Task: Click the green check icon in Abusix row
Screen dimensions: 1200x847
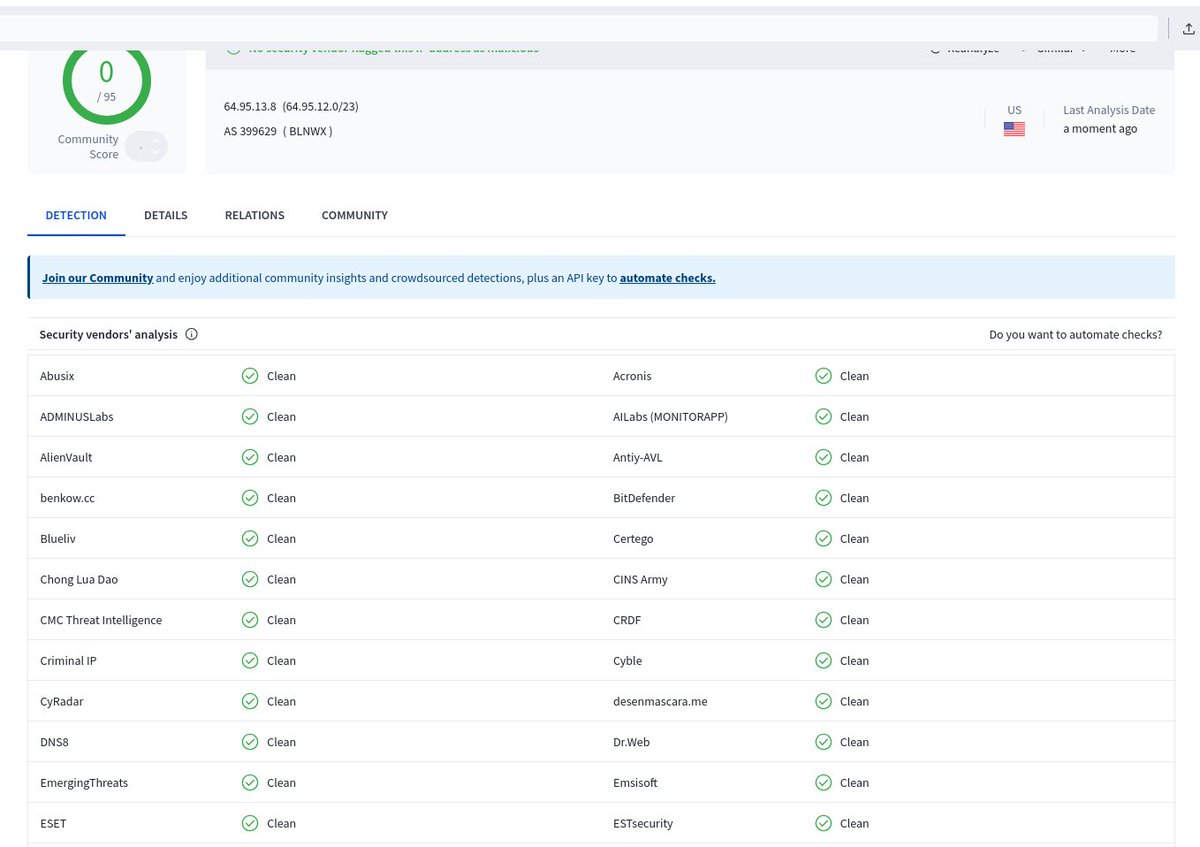Action: click(250, 376)
